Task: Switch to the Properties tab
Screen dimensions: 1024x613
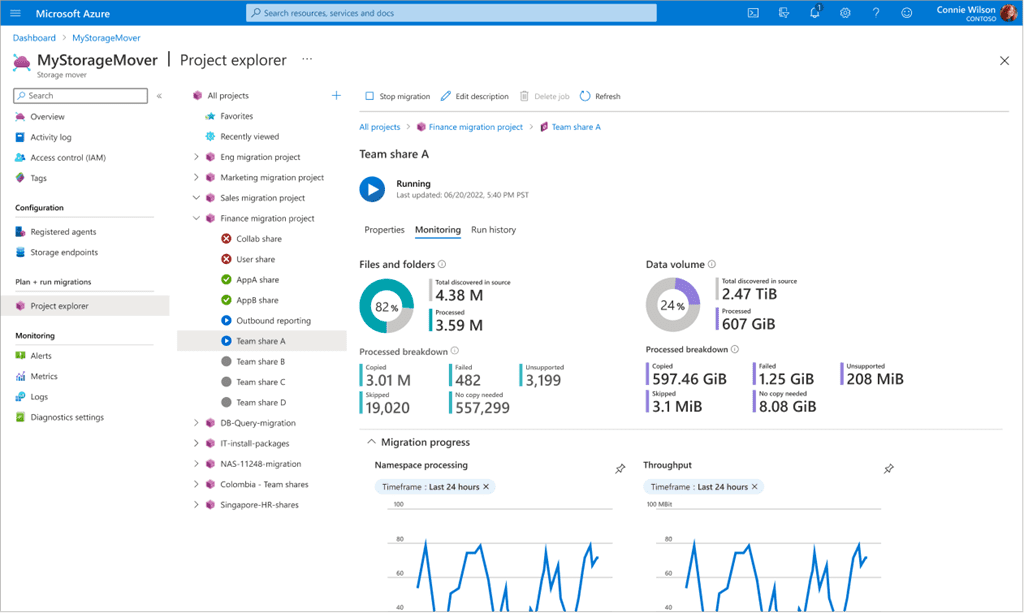Action: pos(385,230)
